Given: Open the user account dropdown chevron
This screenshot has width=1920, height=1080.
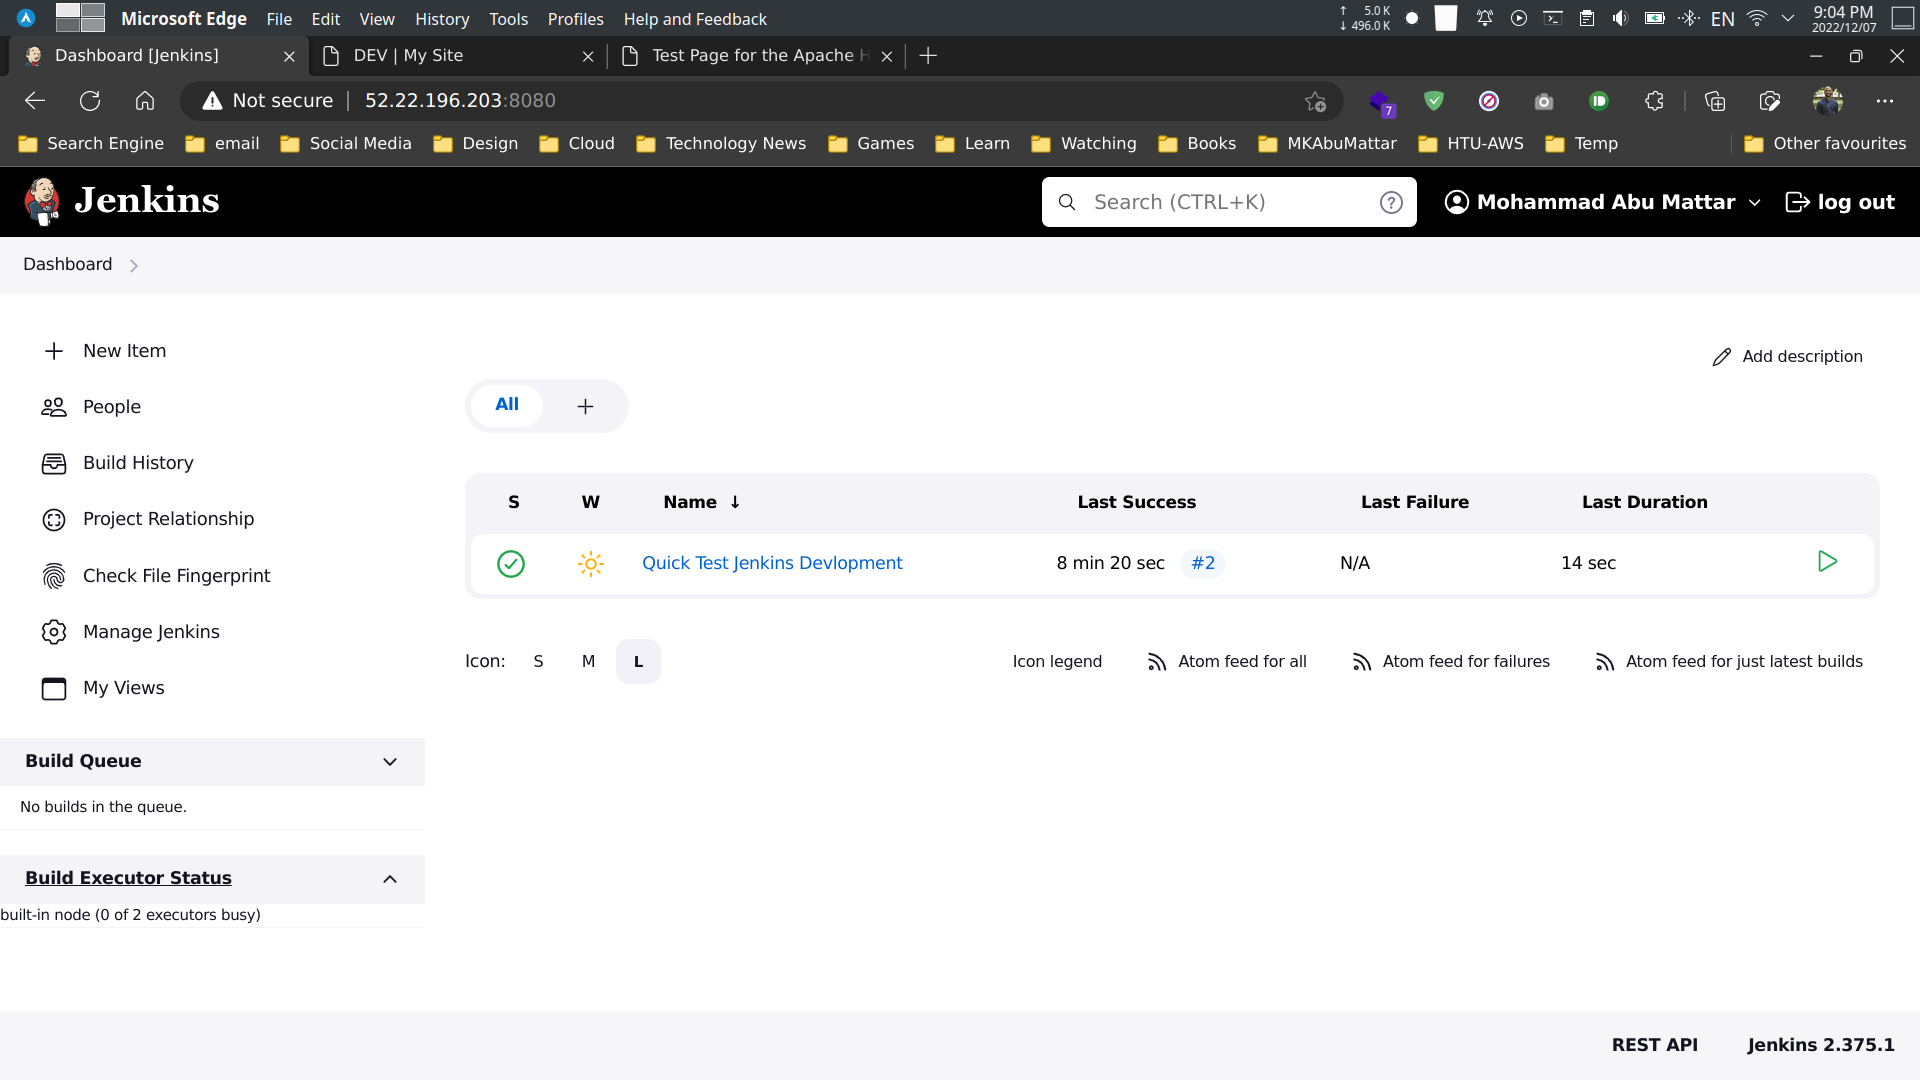Looking at the screenshot, I should click(x=1757, y=202).
